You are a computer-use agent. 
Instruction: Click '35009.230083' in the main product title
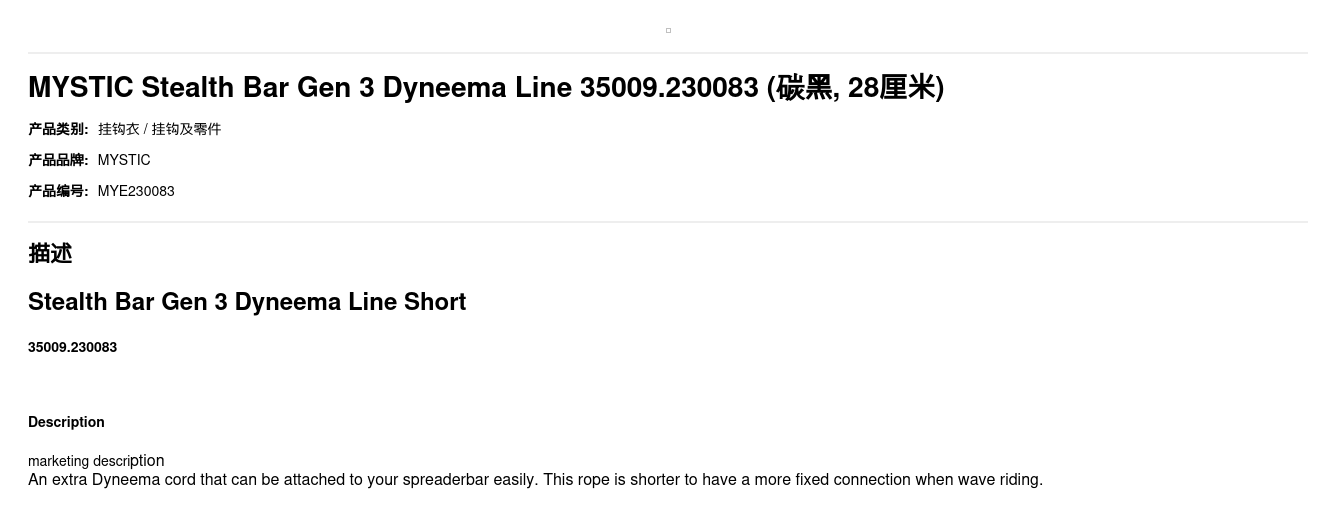tap(669, 88)
